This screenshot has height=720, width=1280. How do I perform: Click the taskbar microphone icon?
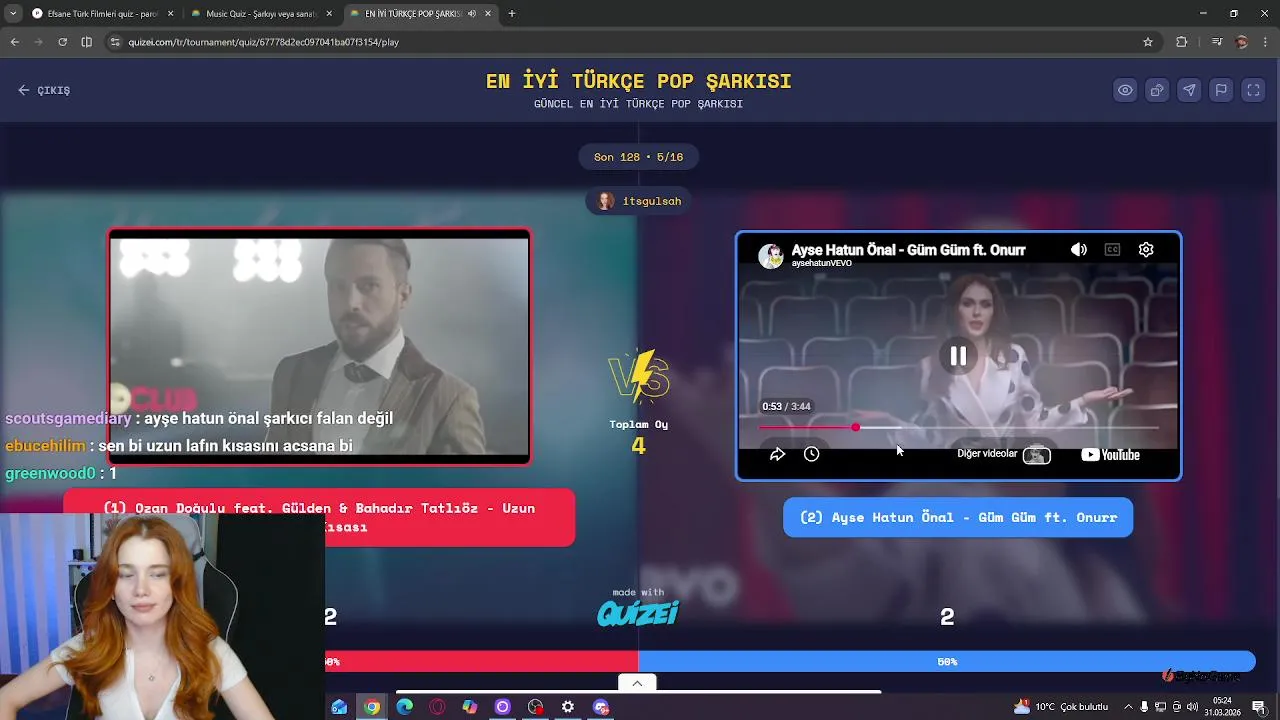pos(1144,707)
